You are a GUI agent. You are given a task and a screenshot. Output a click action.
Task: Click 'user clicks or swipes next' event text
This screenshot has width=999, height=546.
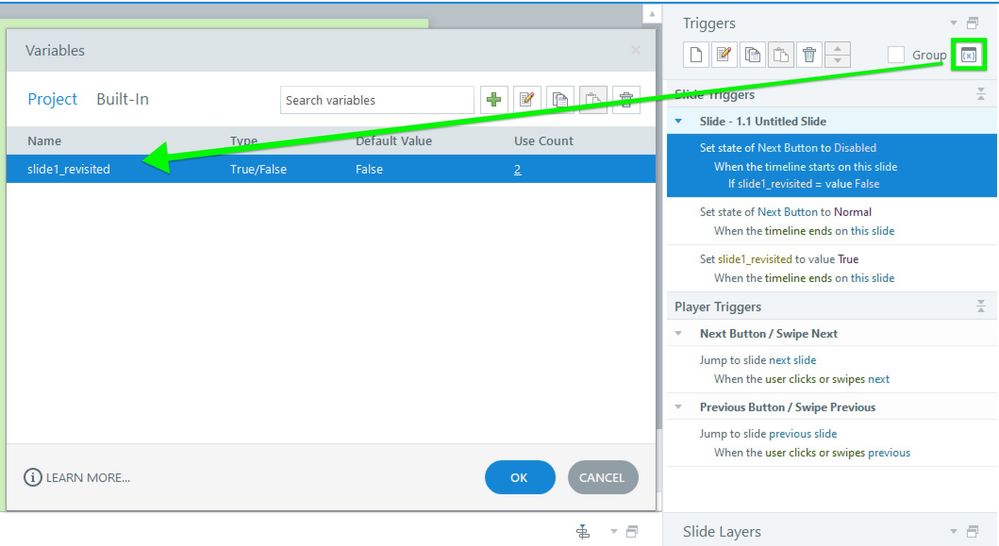pyautogui.click(x=827, y=379)
